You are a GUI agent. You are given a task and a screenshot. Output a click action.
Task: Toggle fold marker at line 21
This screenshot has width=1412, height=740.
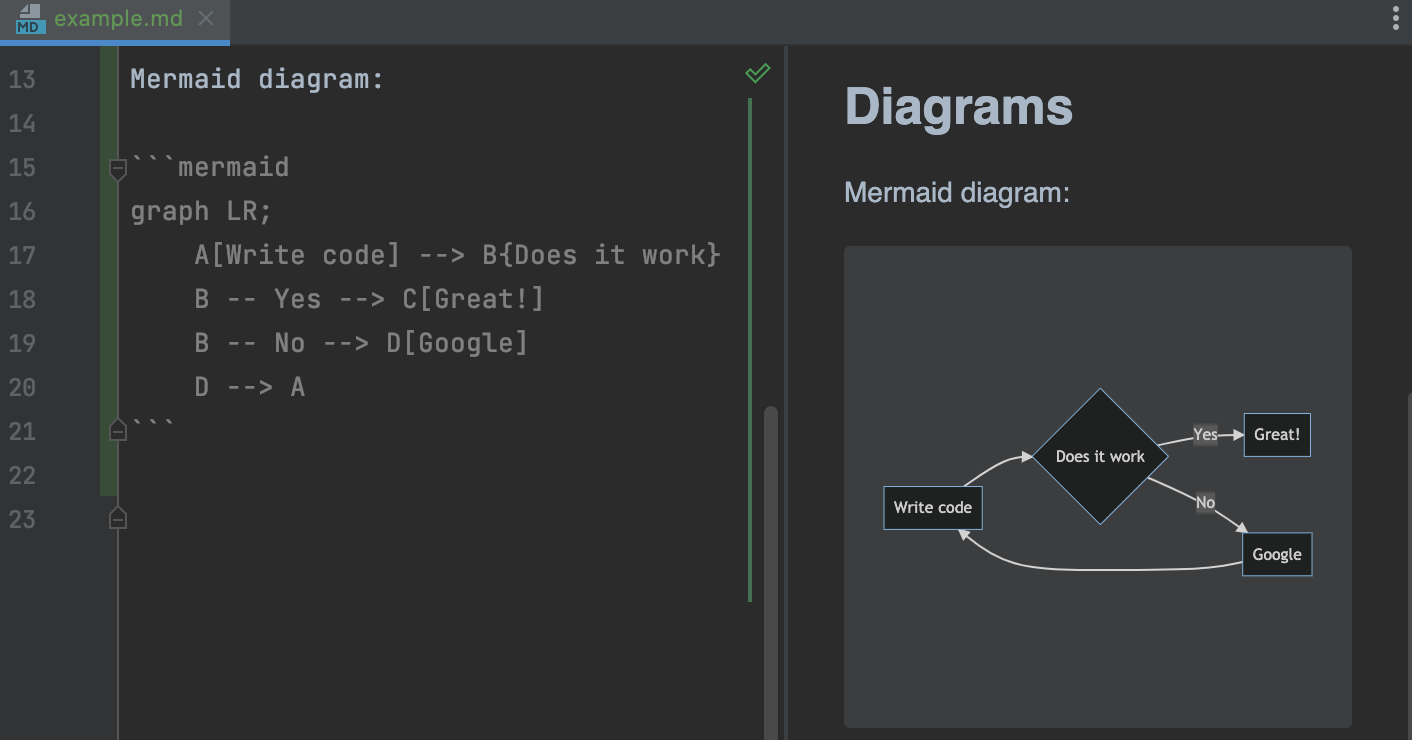[x=118, y=431]
